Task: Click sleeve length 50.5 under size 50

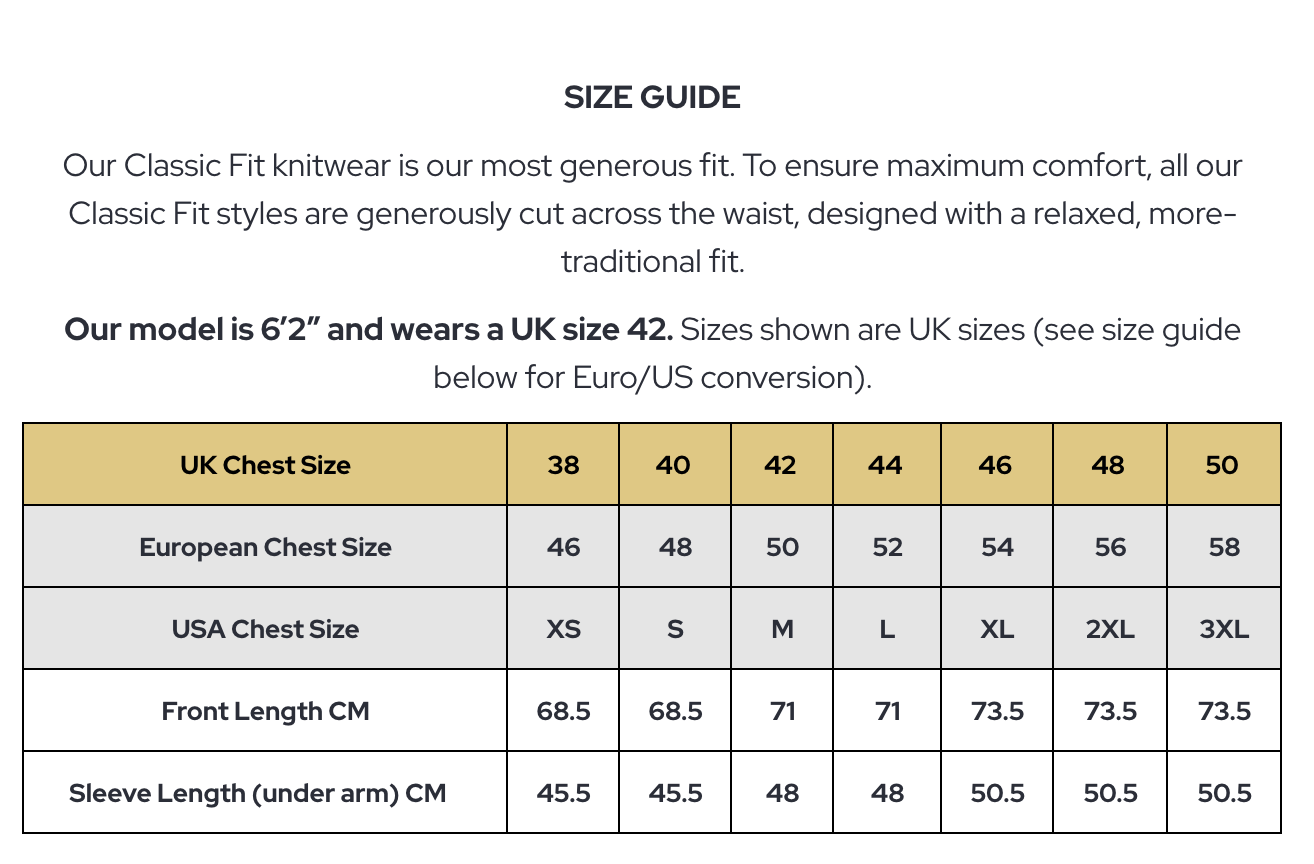Action: 1223,793
